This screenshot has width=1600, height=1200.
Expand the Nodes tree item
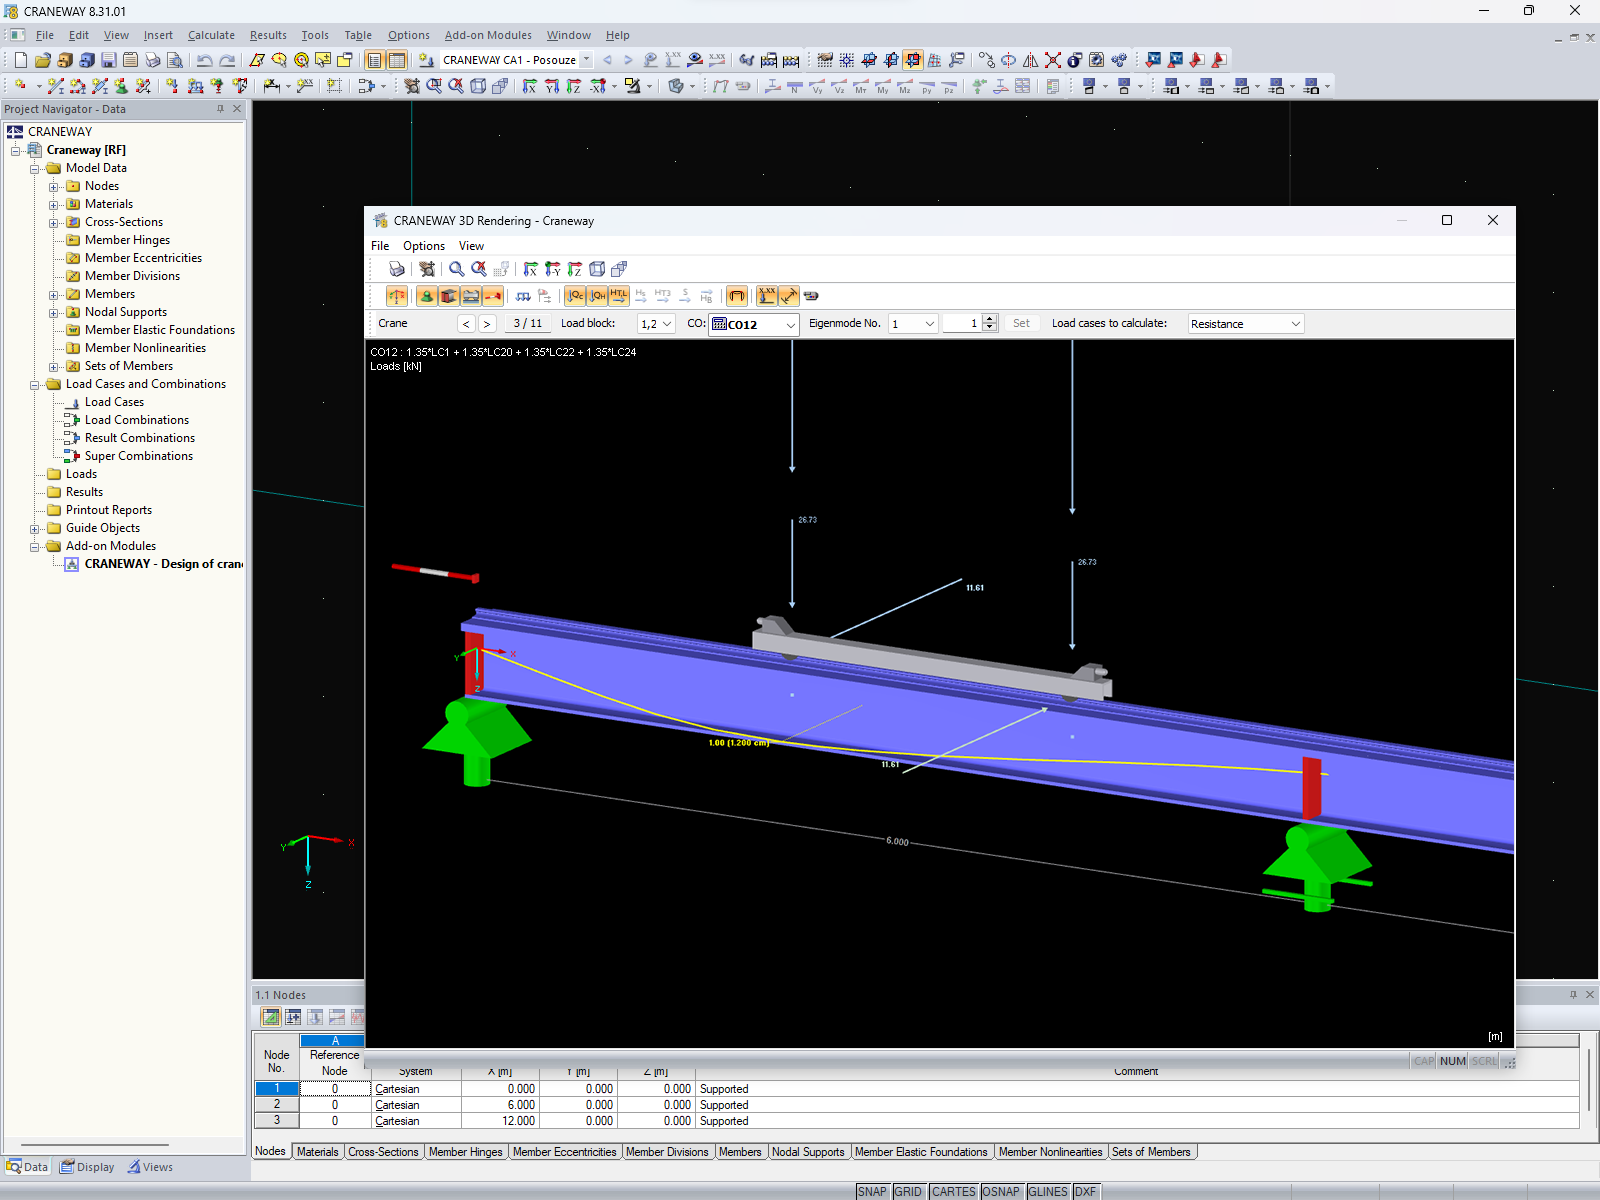tap(54, 187)
